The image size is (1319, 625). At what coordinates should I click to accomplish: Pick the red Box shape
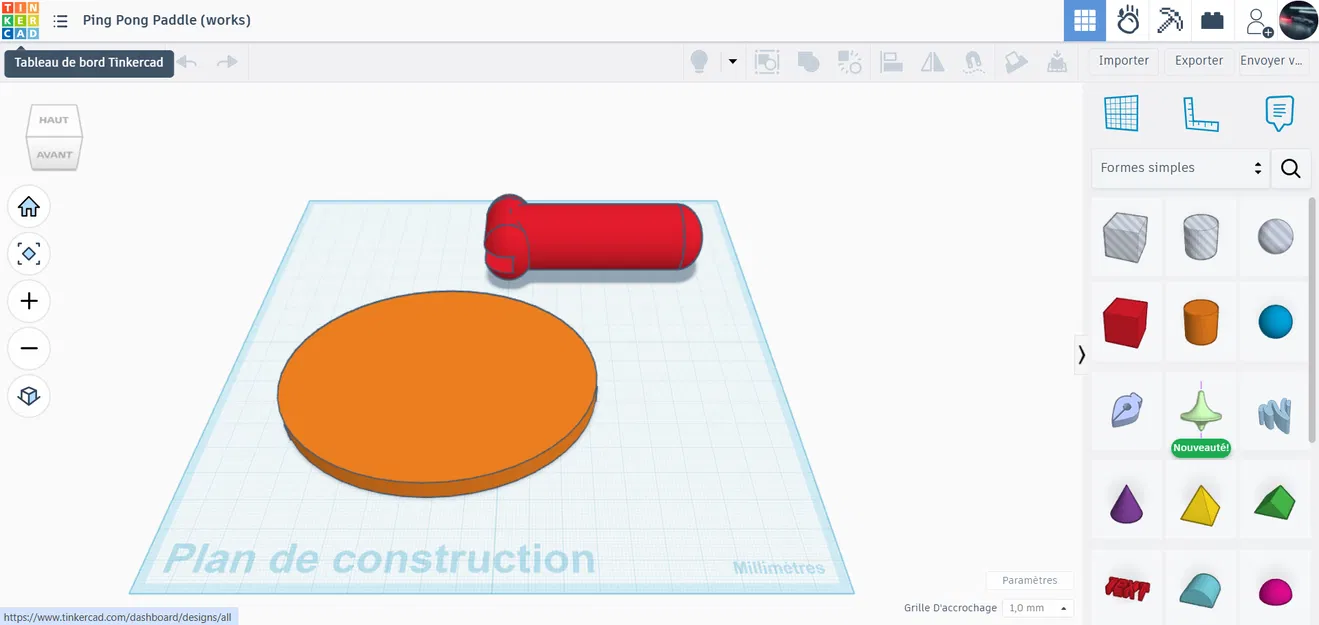pos(1126,322)
